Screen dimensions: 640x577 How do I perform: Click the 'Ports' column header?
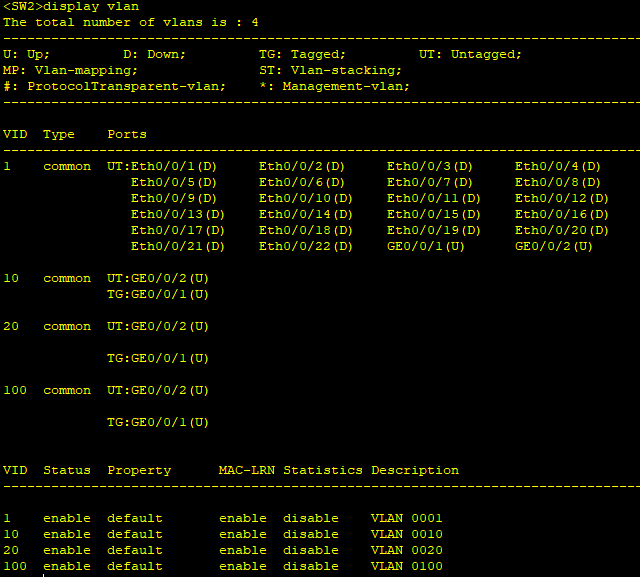(x=127, y=134)
